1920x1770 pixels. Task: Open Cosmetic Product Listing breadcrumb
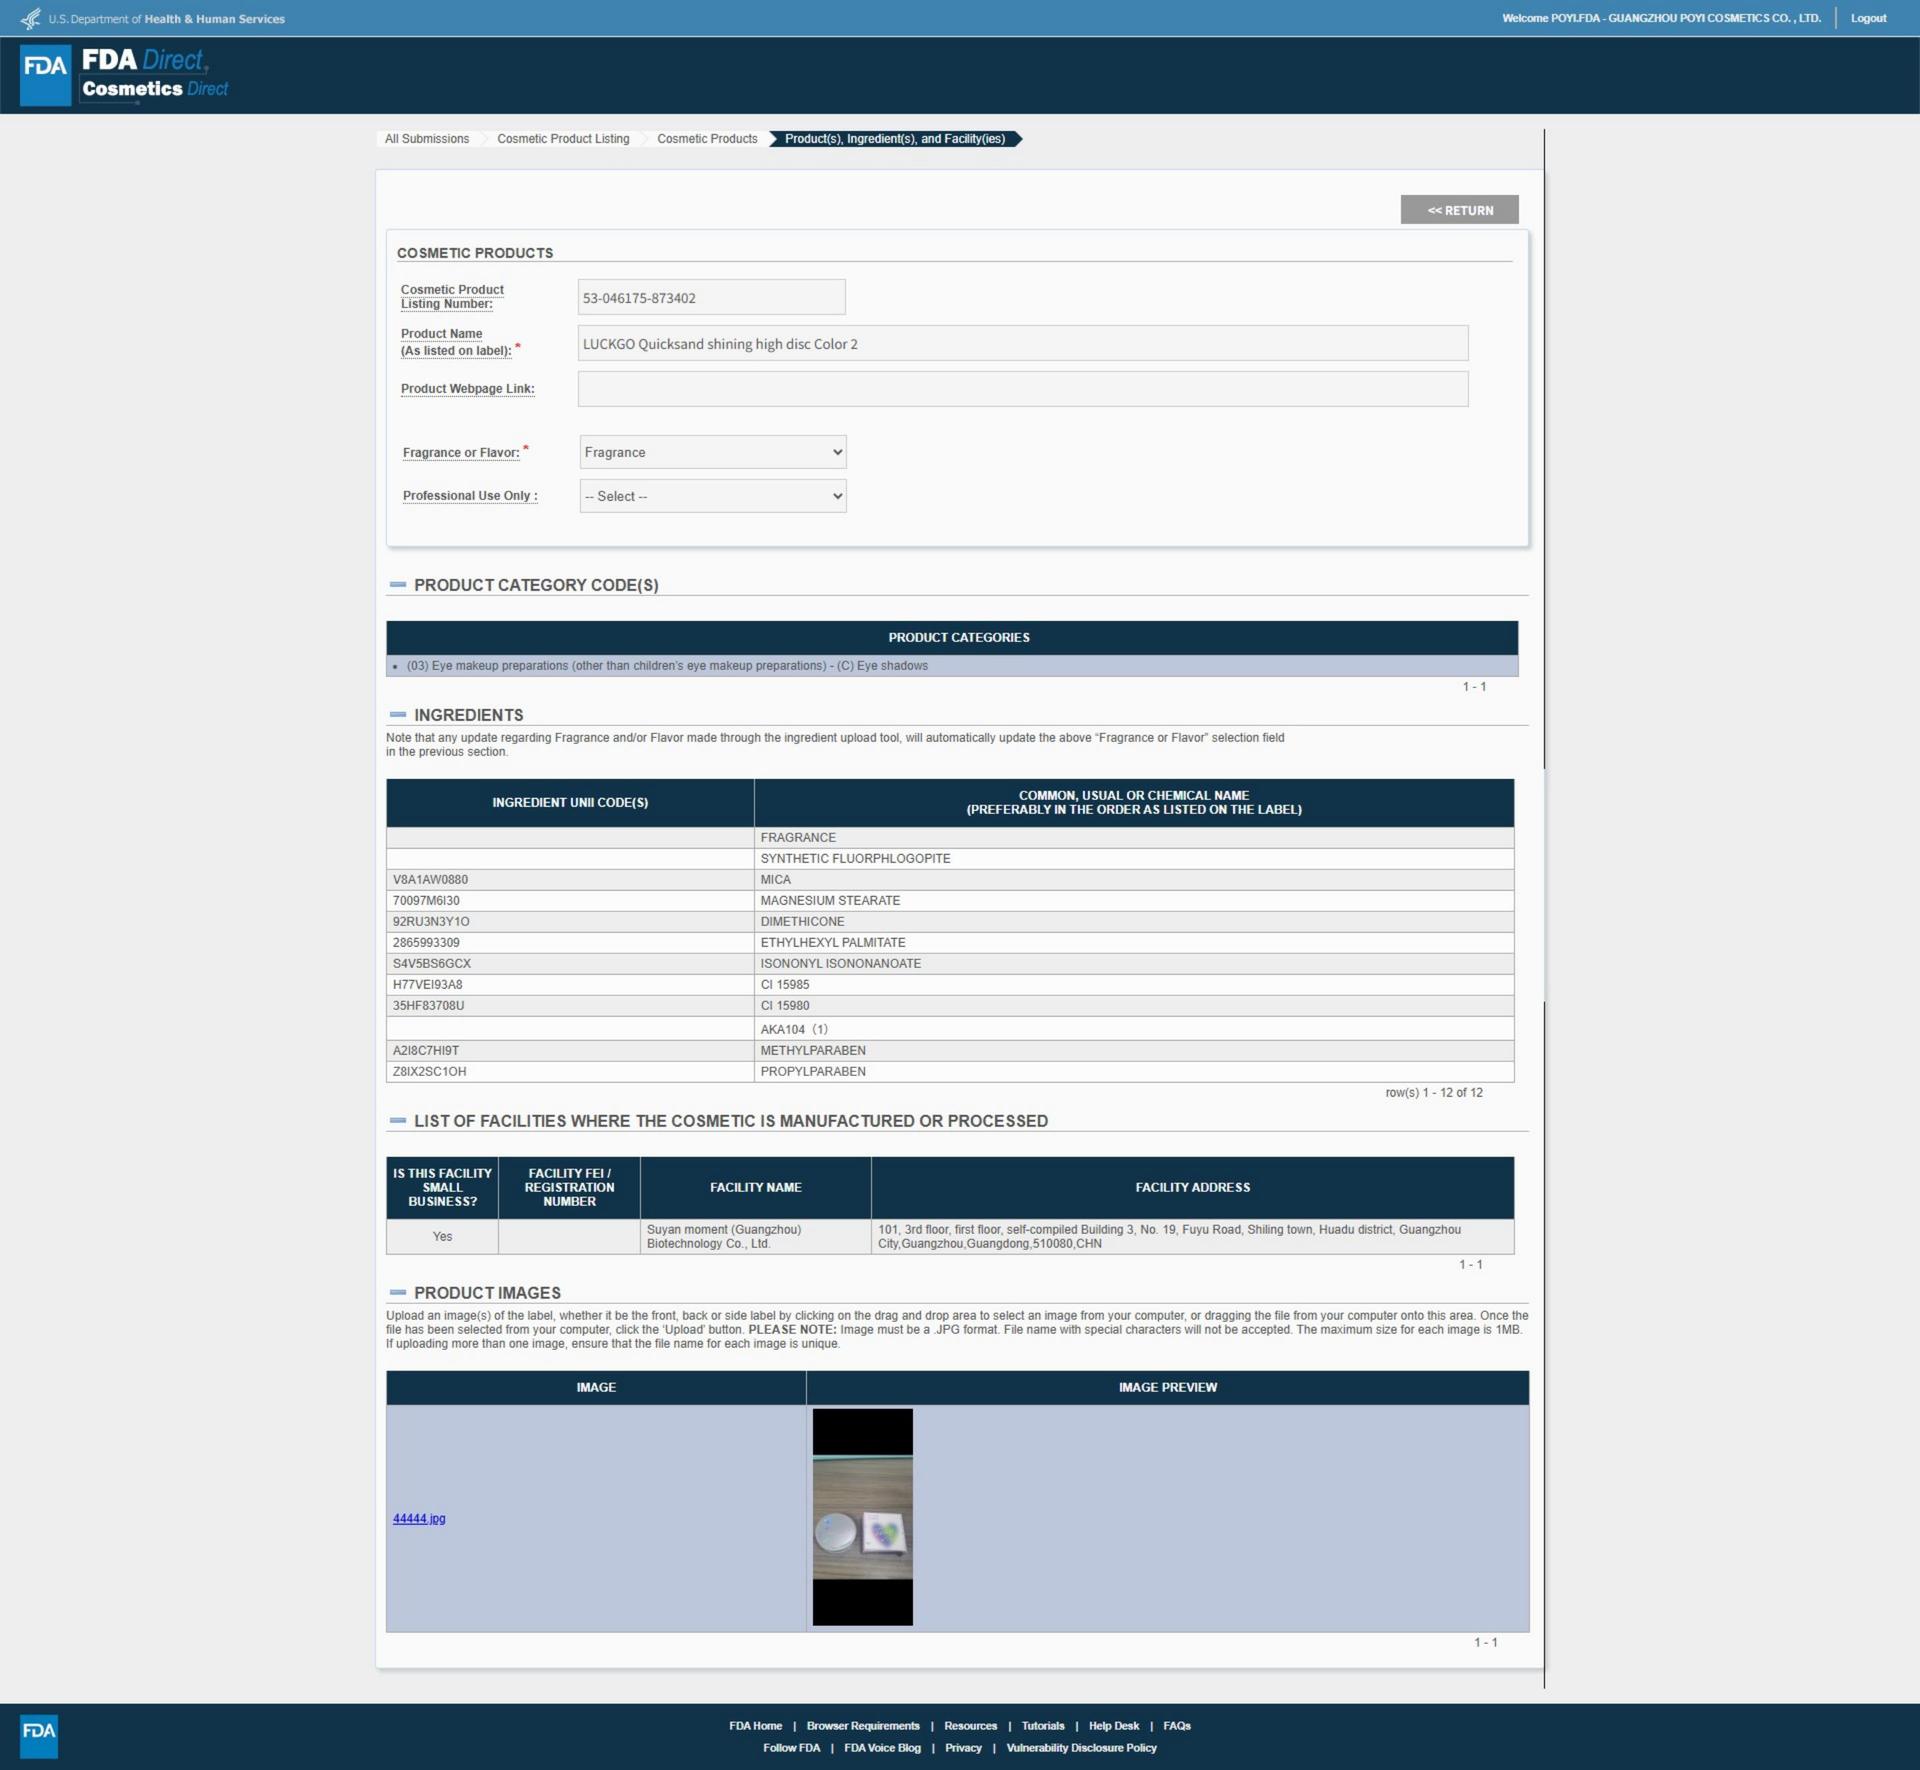point(563,139)
